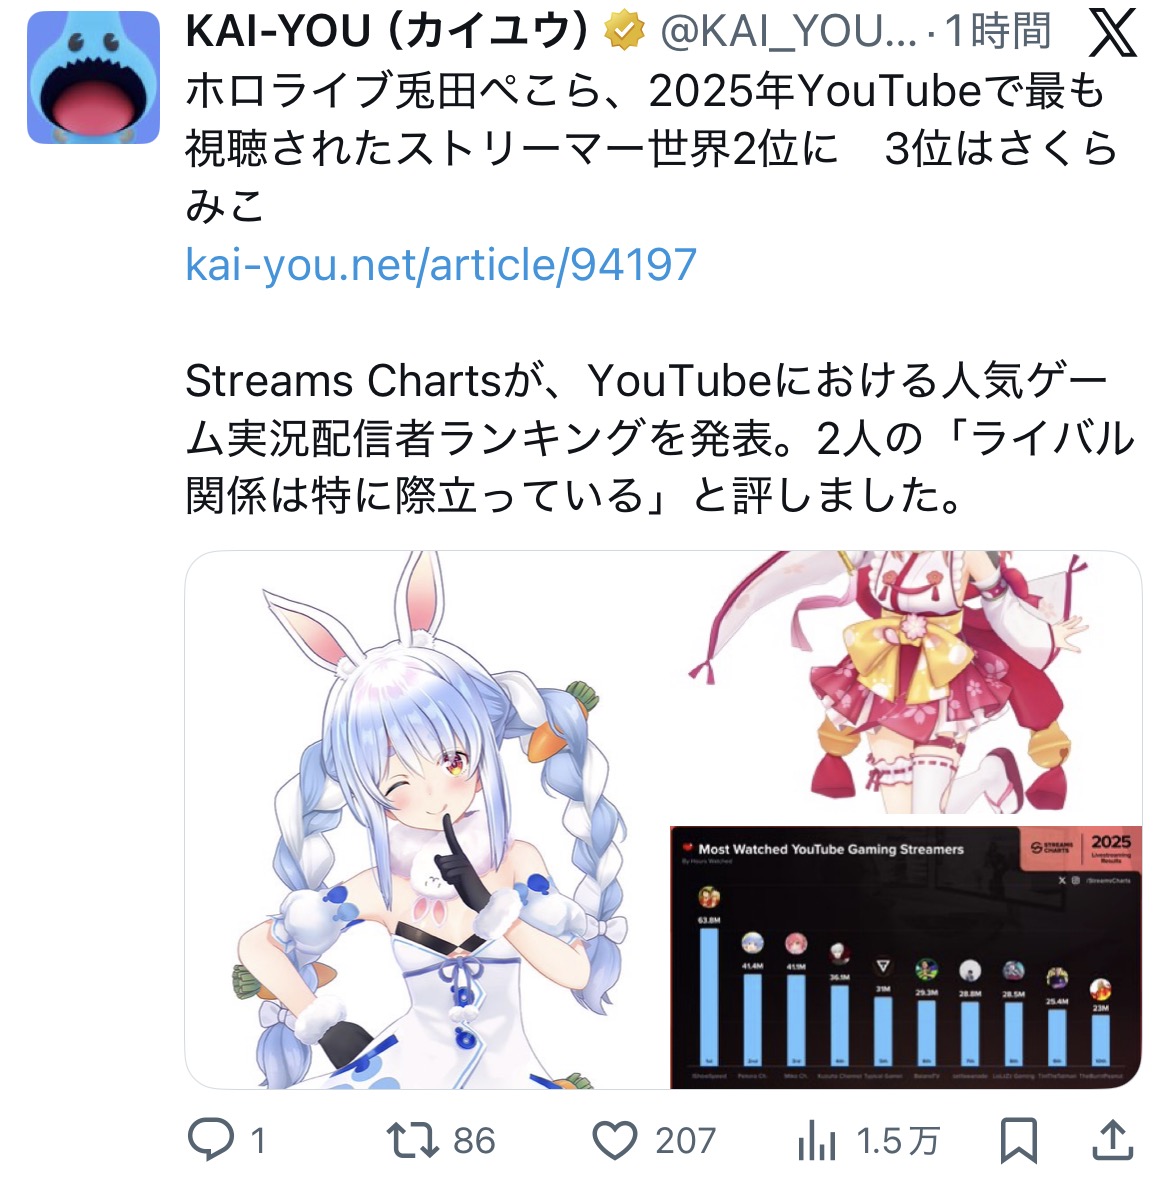Open the Pekora rabbit-girl illustration
The image size is (1170, 1186).
427,819
